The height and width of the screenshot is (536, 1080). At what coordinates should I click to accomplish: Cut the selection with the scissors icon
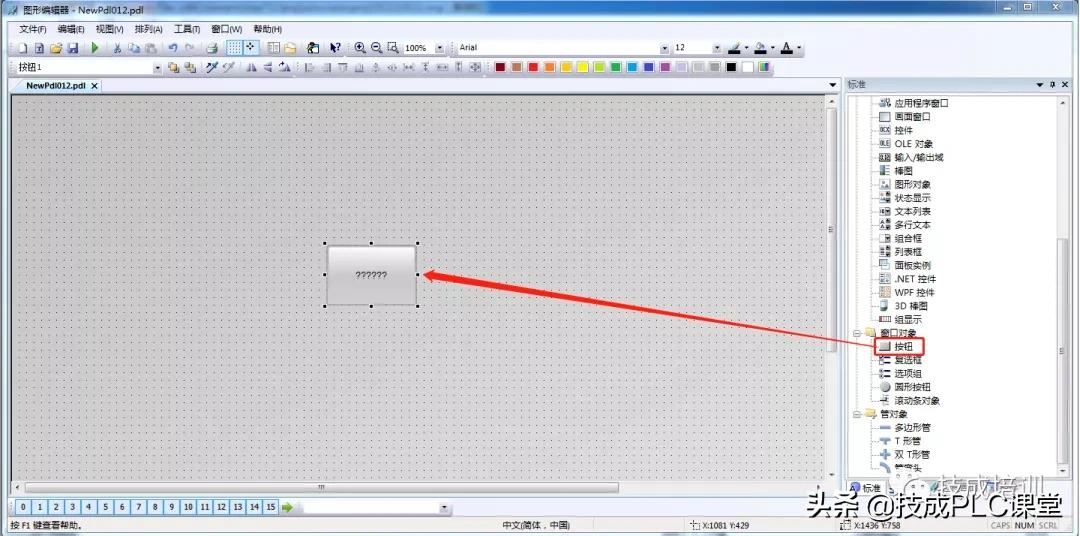117,48
